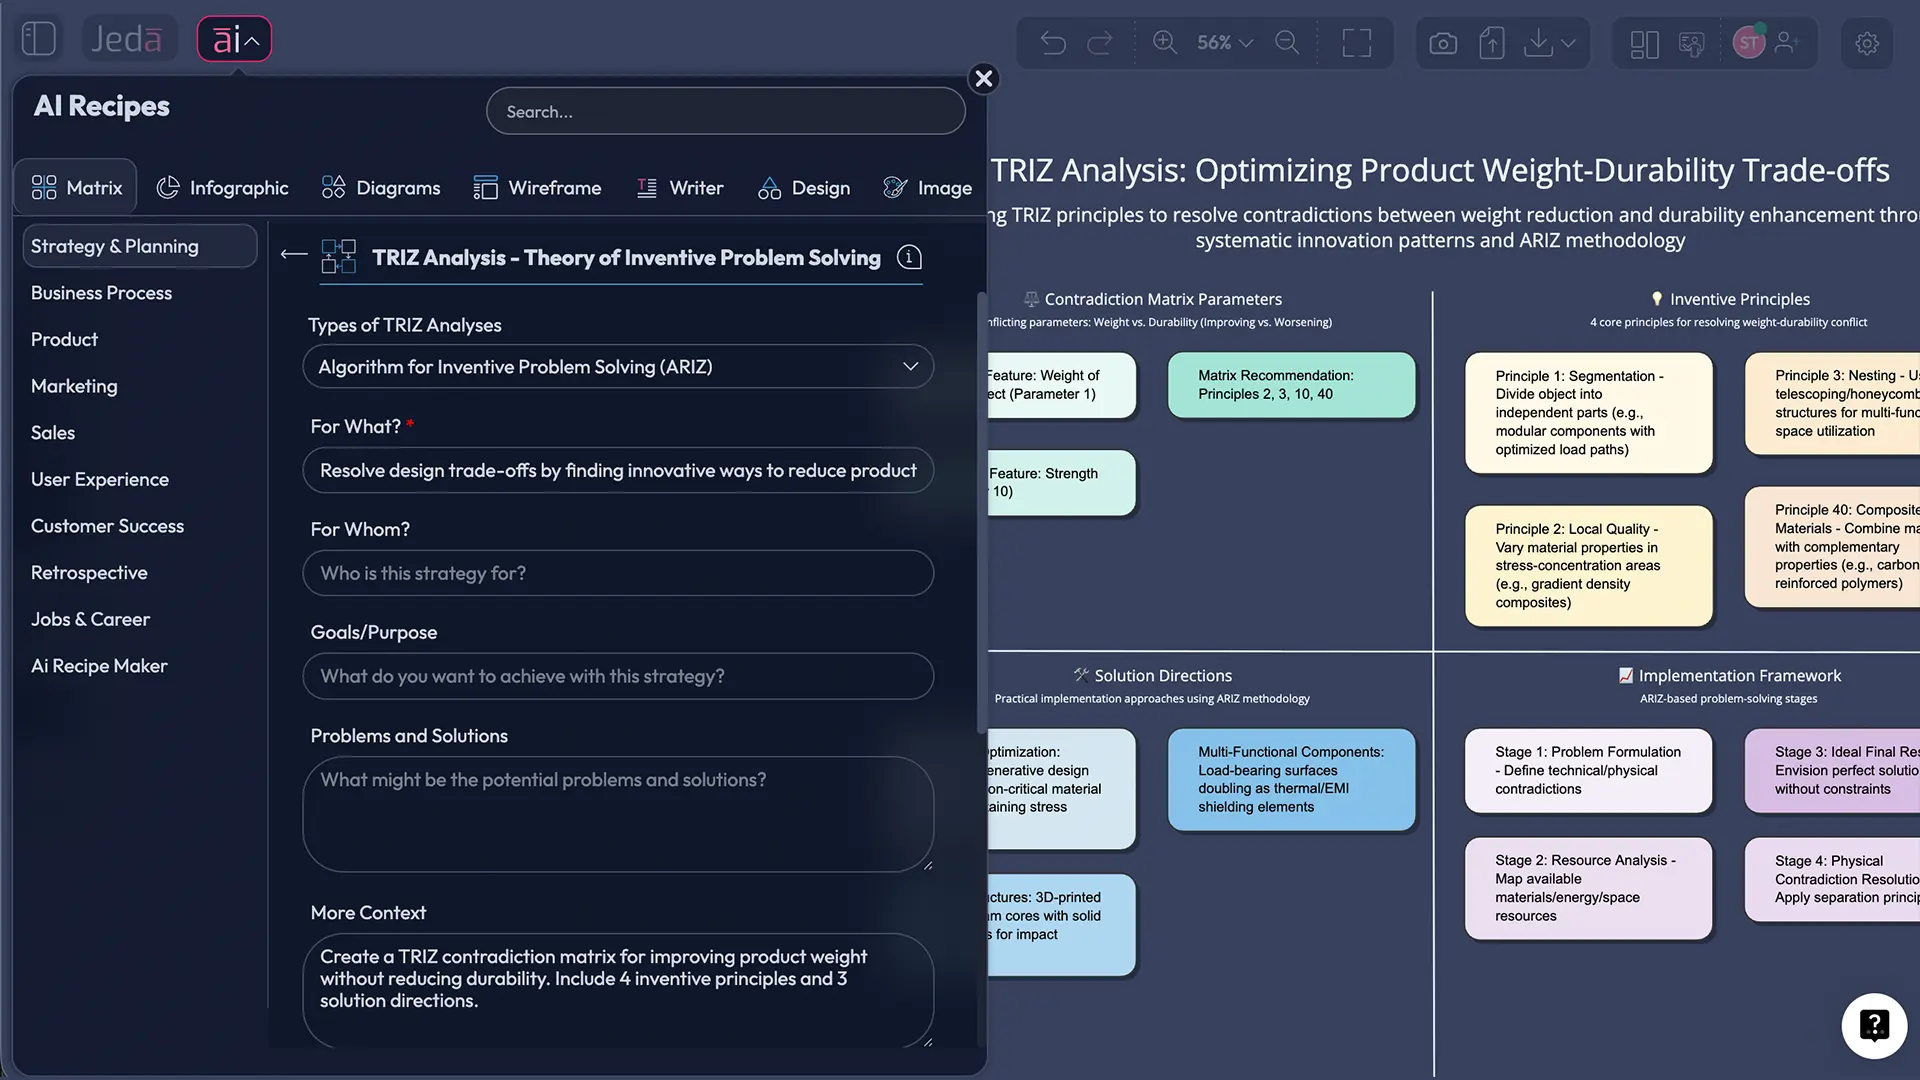1920x1080 pixels.
Task: Click the Search field in AI Recipes
Action: [x=725, y=111]
